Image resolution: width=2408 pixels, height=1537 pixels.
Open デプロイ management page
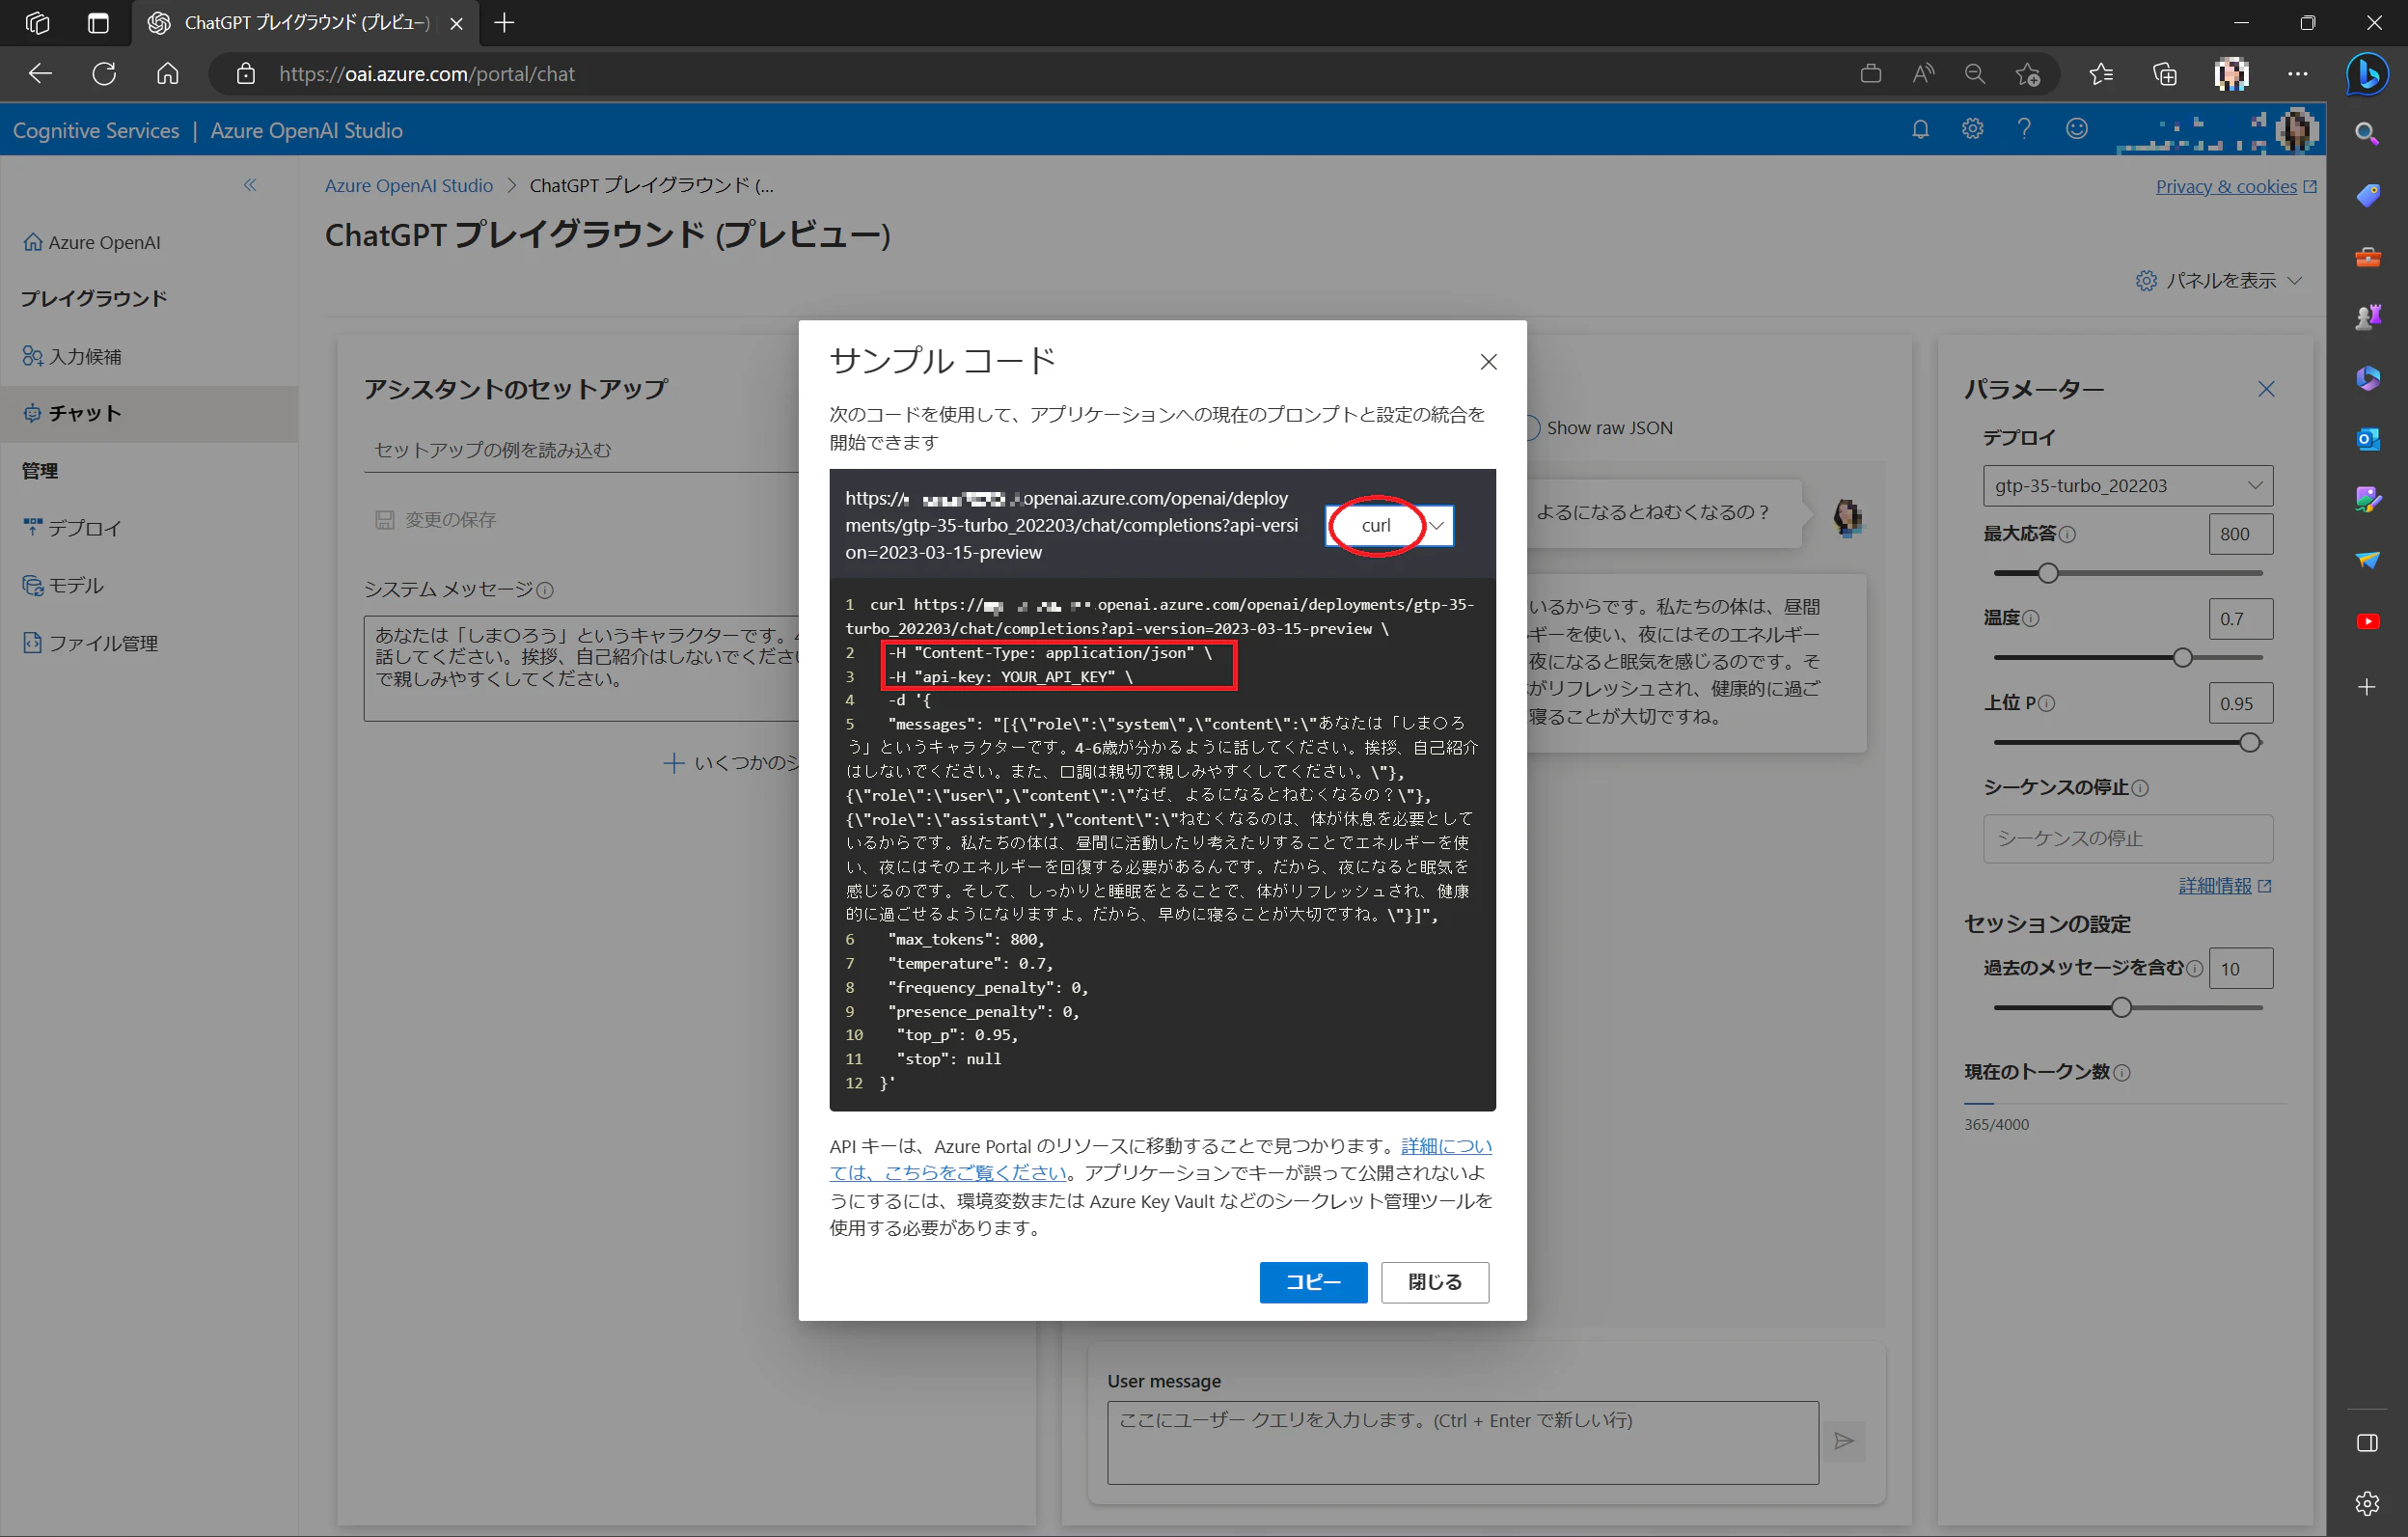pyautogui.click(x=72, y=527)
